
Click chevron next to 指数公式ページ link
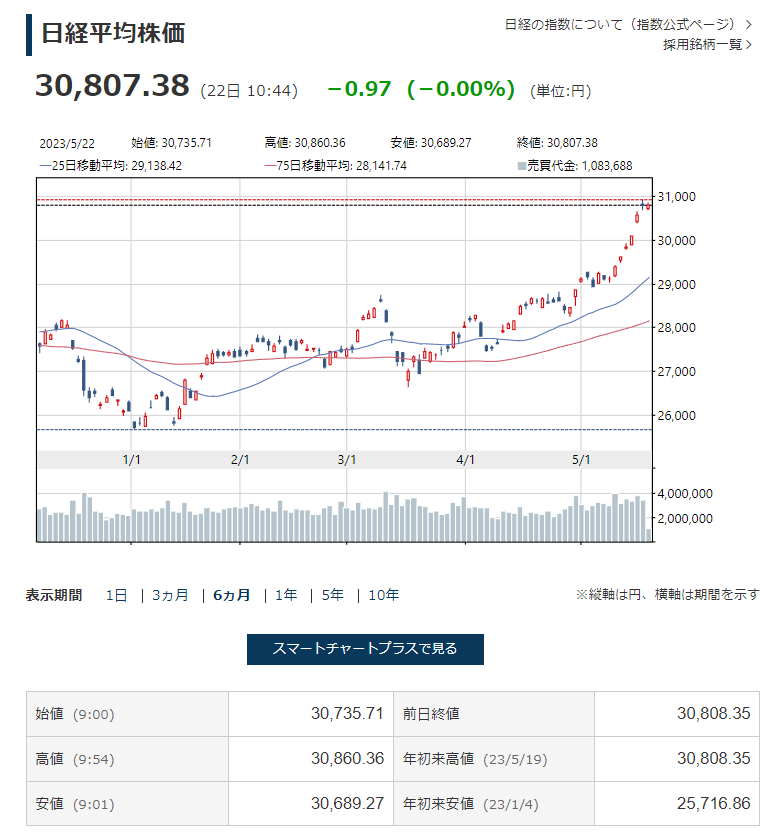pyautogui.click(x=749, y=24)
